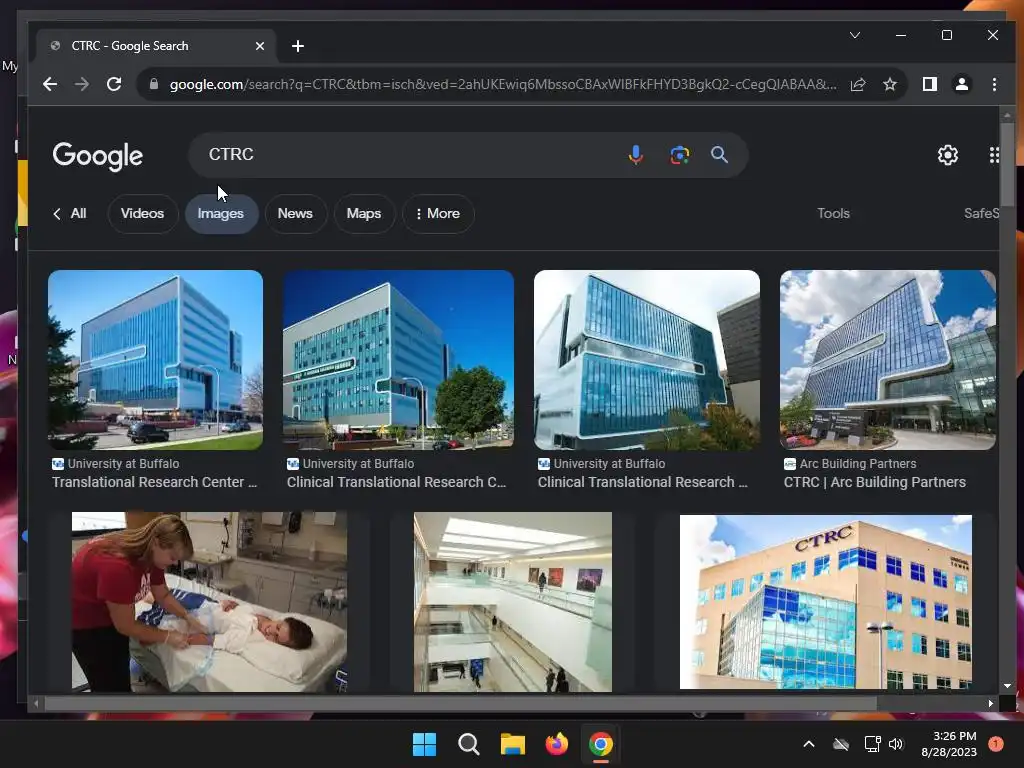Open the clock and calendar flyout
This screenshot has width=1024, height=768.
tap(949, 744)
